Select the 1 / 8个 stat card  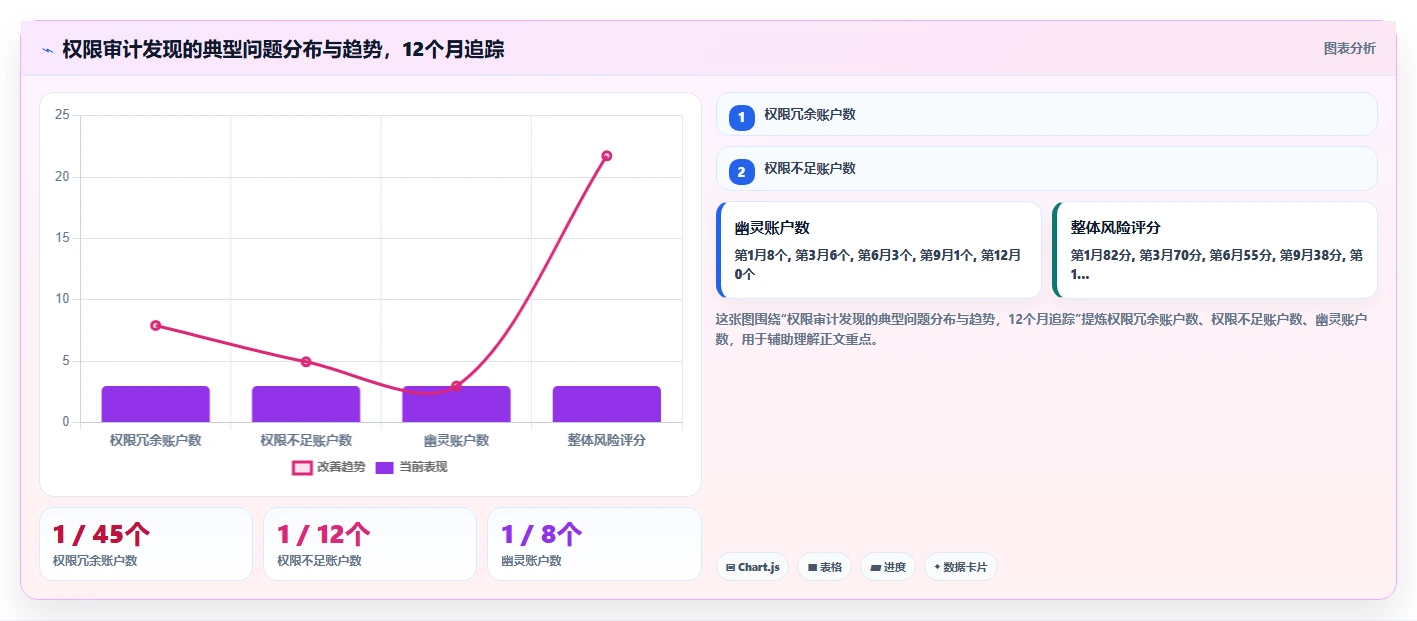coord(594,544)
